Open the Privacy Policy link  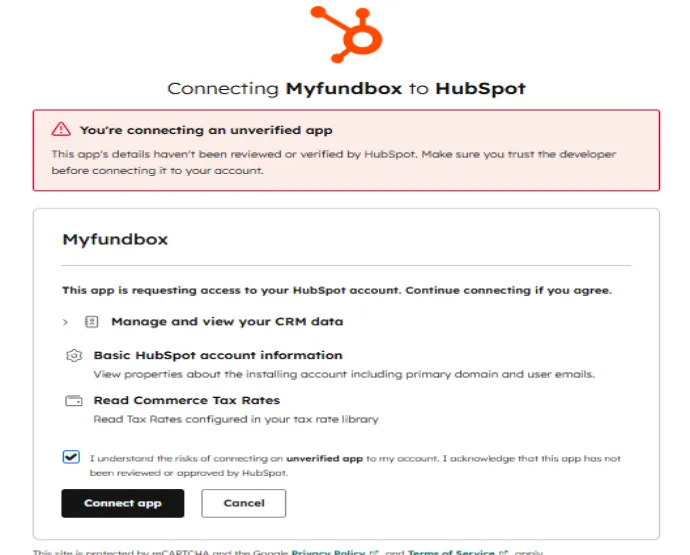pos(328,552)
